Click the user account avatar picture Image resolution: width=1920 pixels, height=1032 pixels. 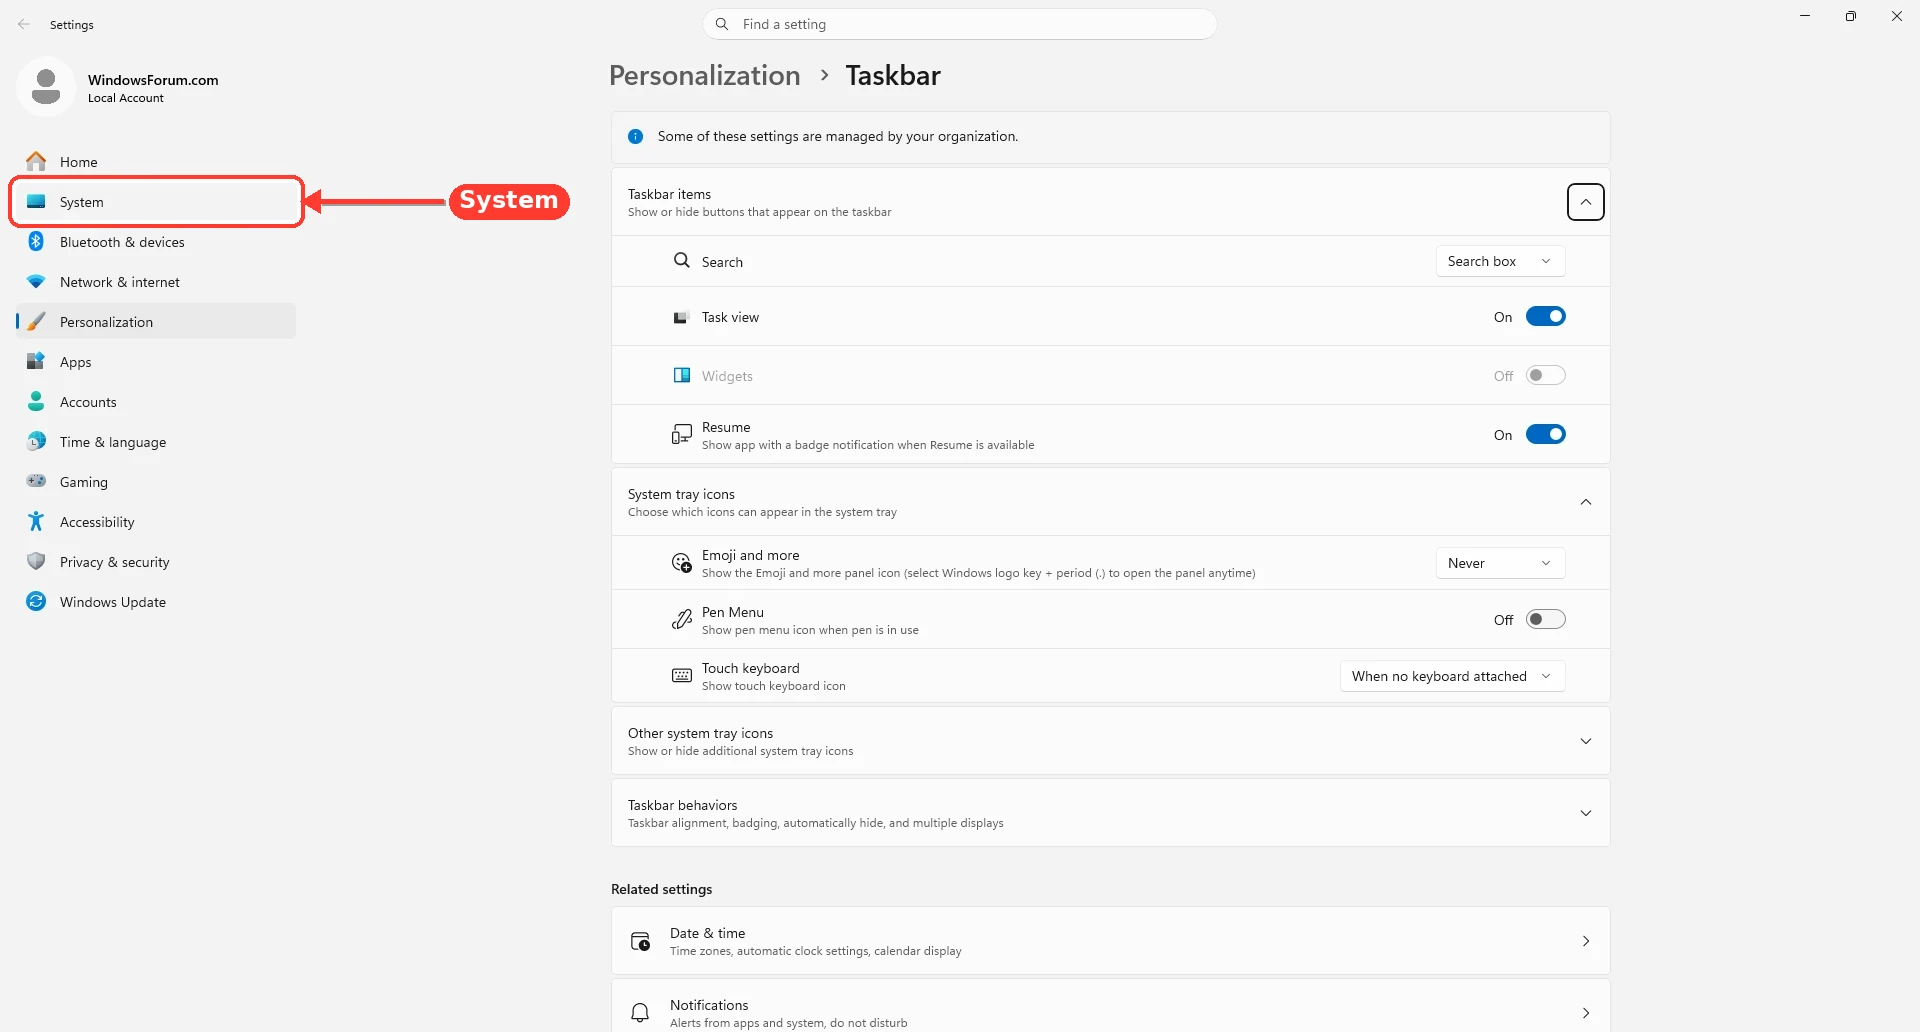point(46,87)
